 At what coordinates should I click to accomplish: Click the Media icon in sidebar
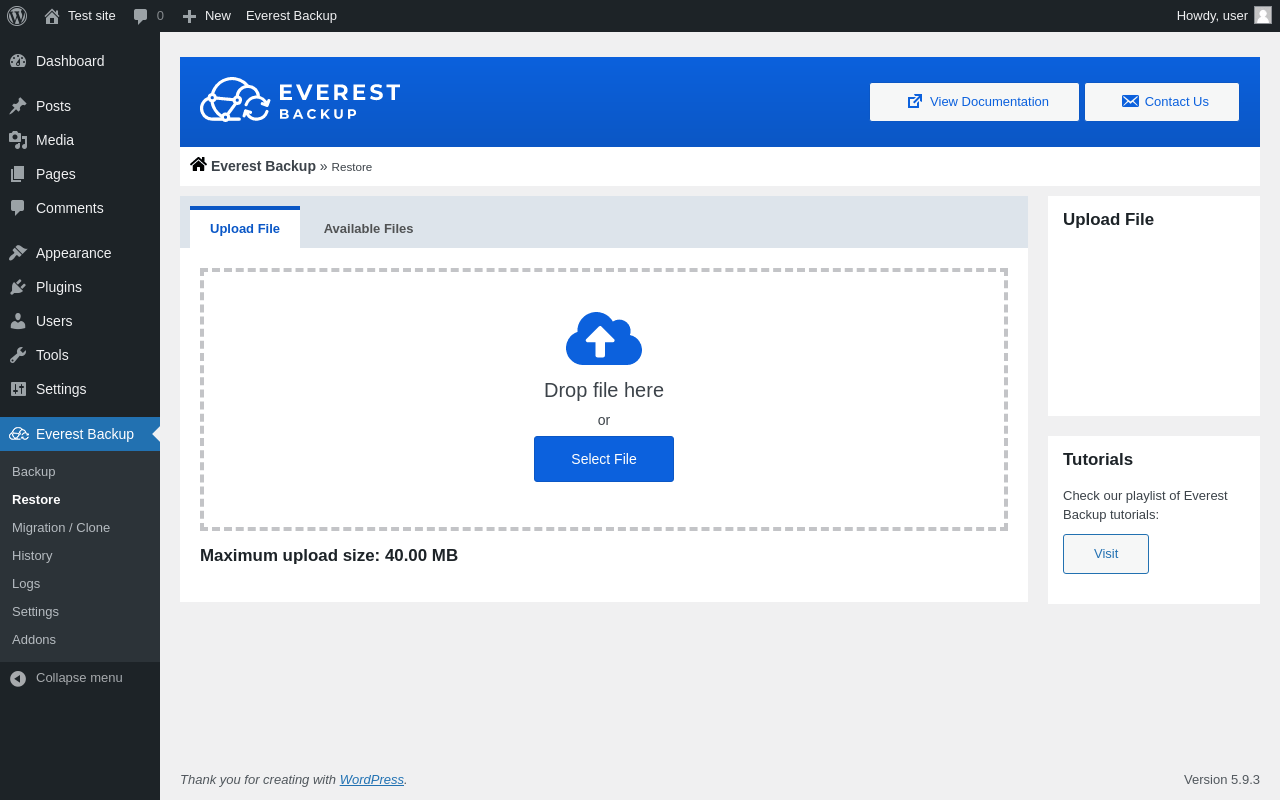pyautogui.click(x=18, y=140)
